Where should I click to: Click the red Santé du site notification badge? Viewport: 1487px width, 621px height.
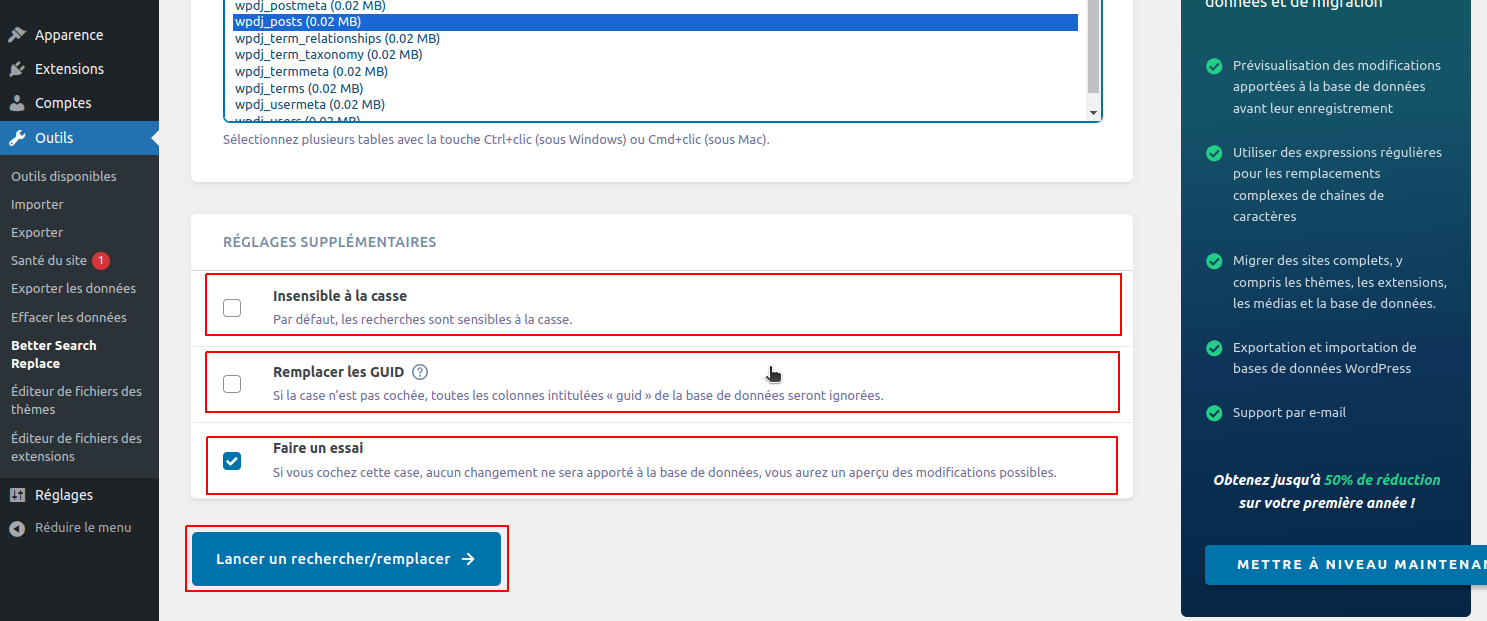101,260
